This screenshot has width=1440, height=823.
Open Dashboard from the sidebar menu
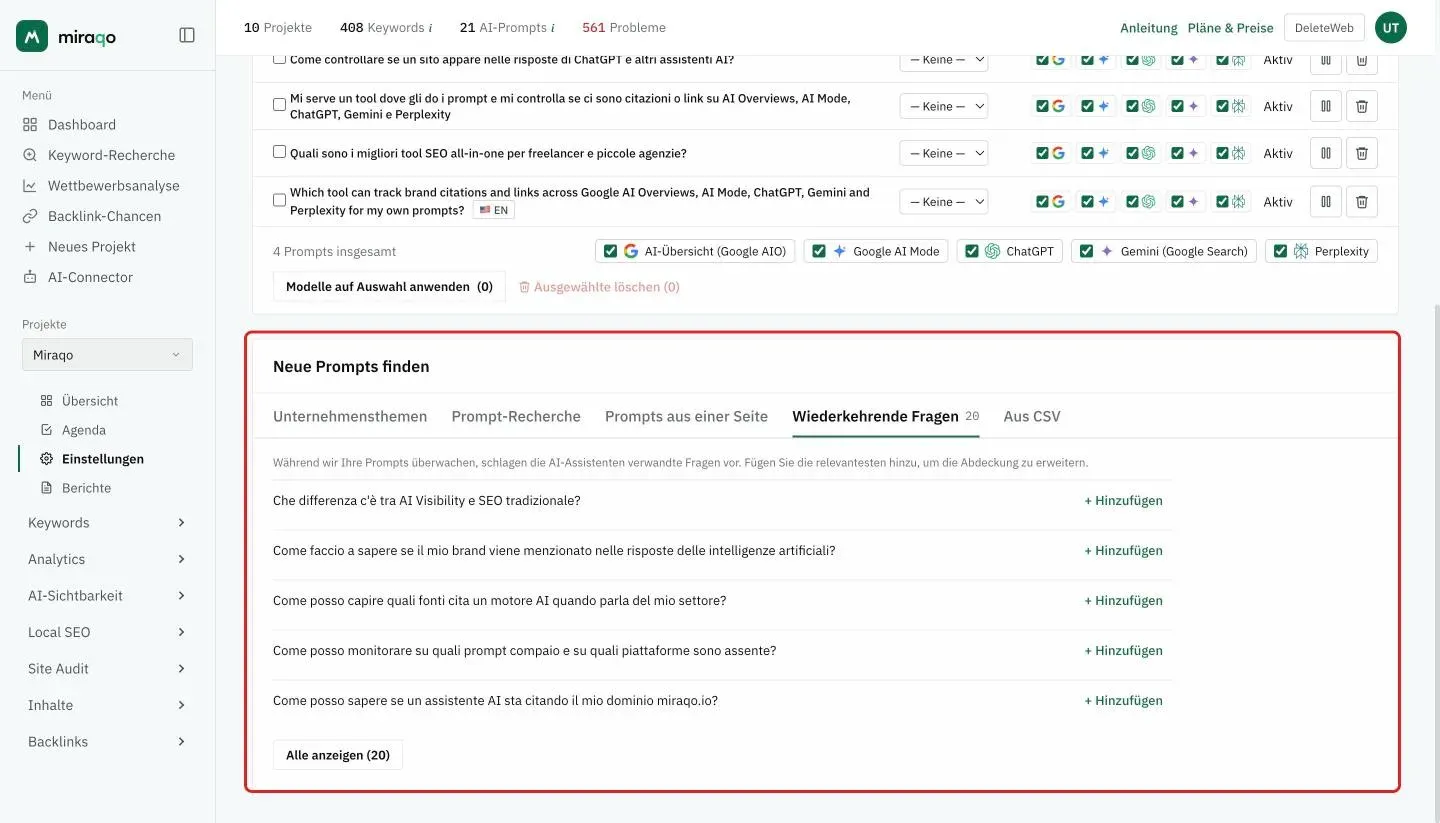pyautogui.click(x=82, y=124)
